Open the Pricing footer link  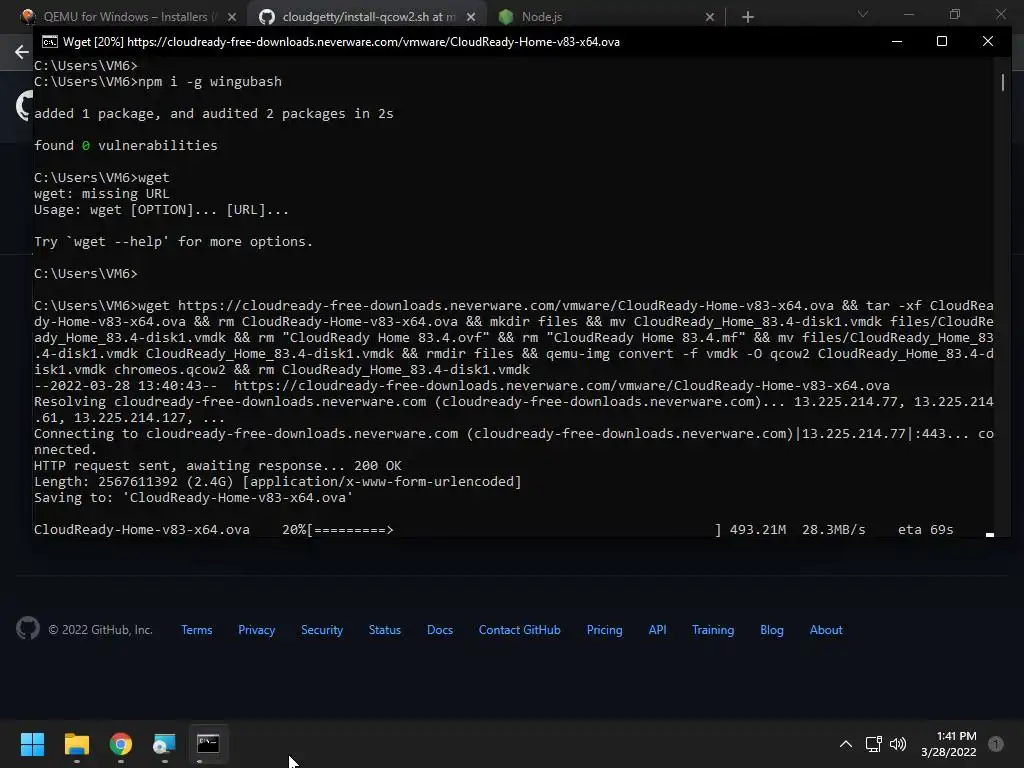[605, 630]
